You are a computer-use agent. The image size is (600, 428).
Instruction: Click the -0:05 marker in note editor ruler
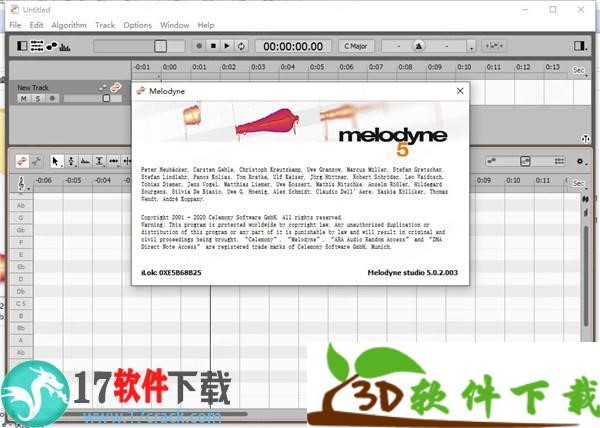(73, 180)
